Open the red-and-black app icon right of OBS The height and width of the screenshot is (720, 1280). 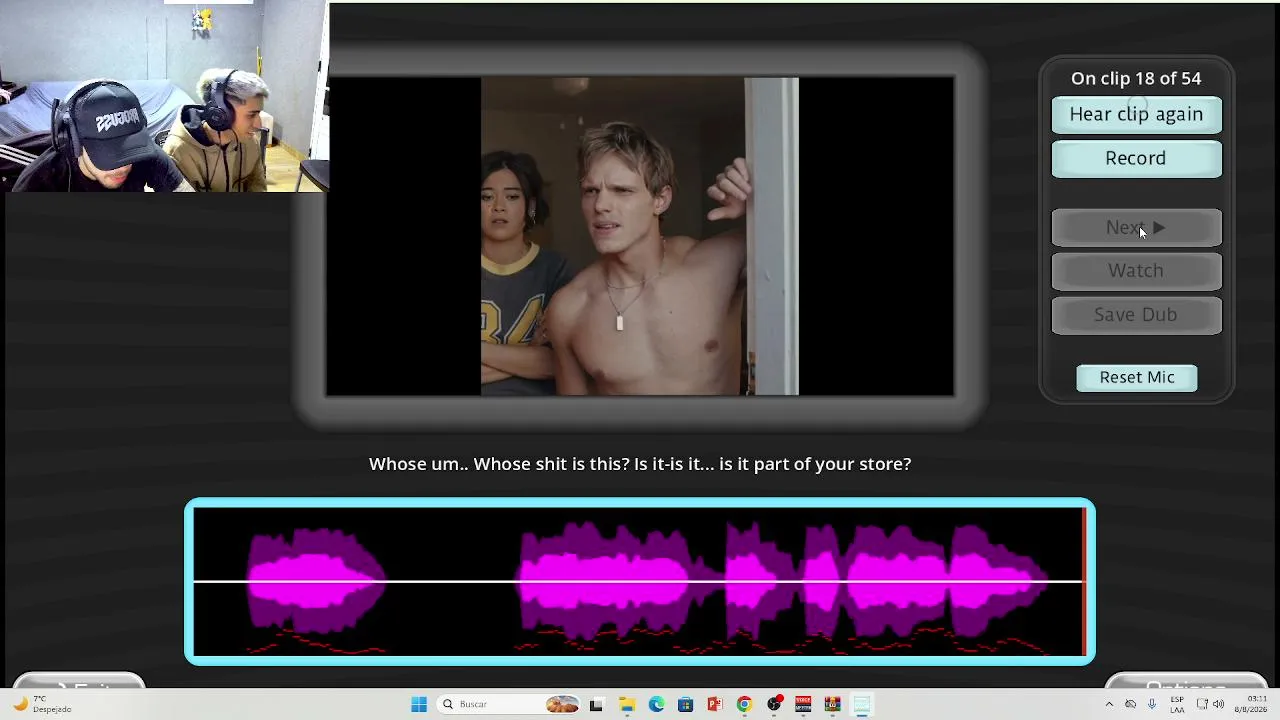point(803,705)
